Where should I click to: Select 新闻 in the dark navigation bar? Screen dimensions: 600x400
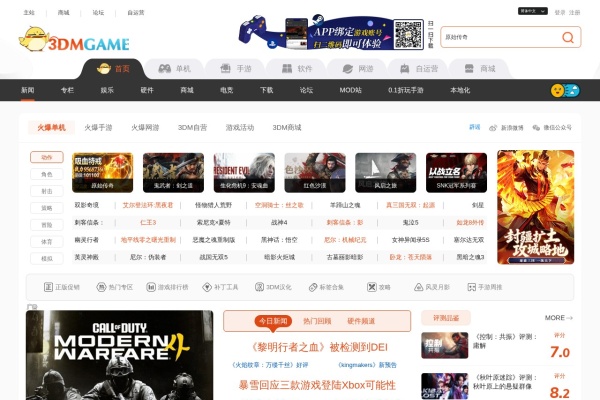click(28, 90)
